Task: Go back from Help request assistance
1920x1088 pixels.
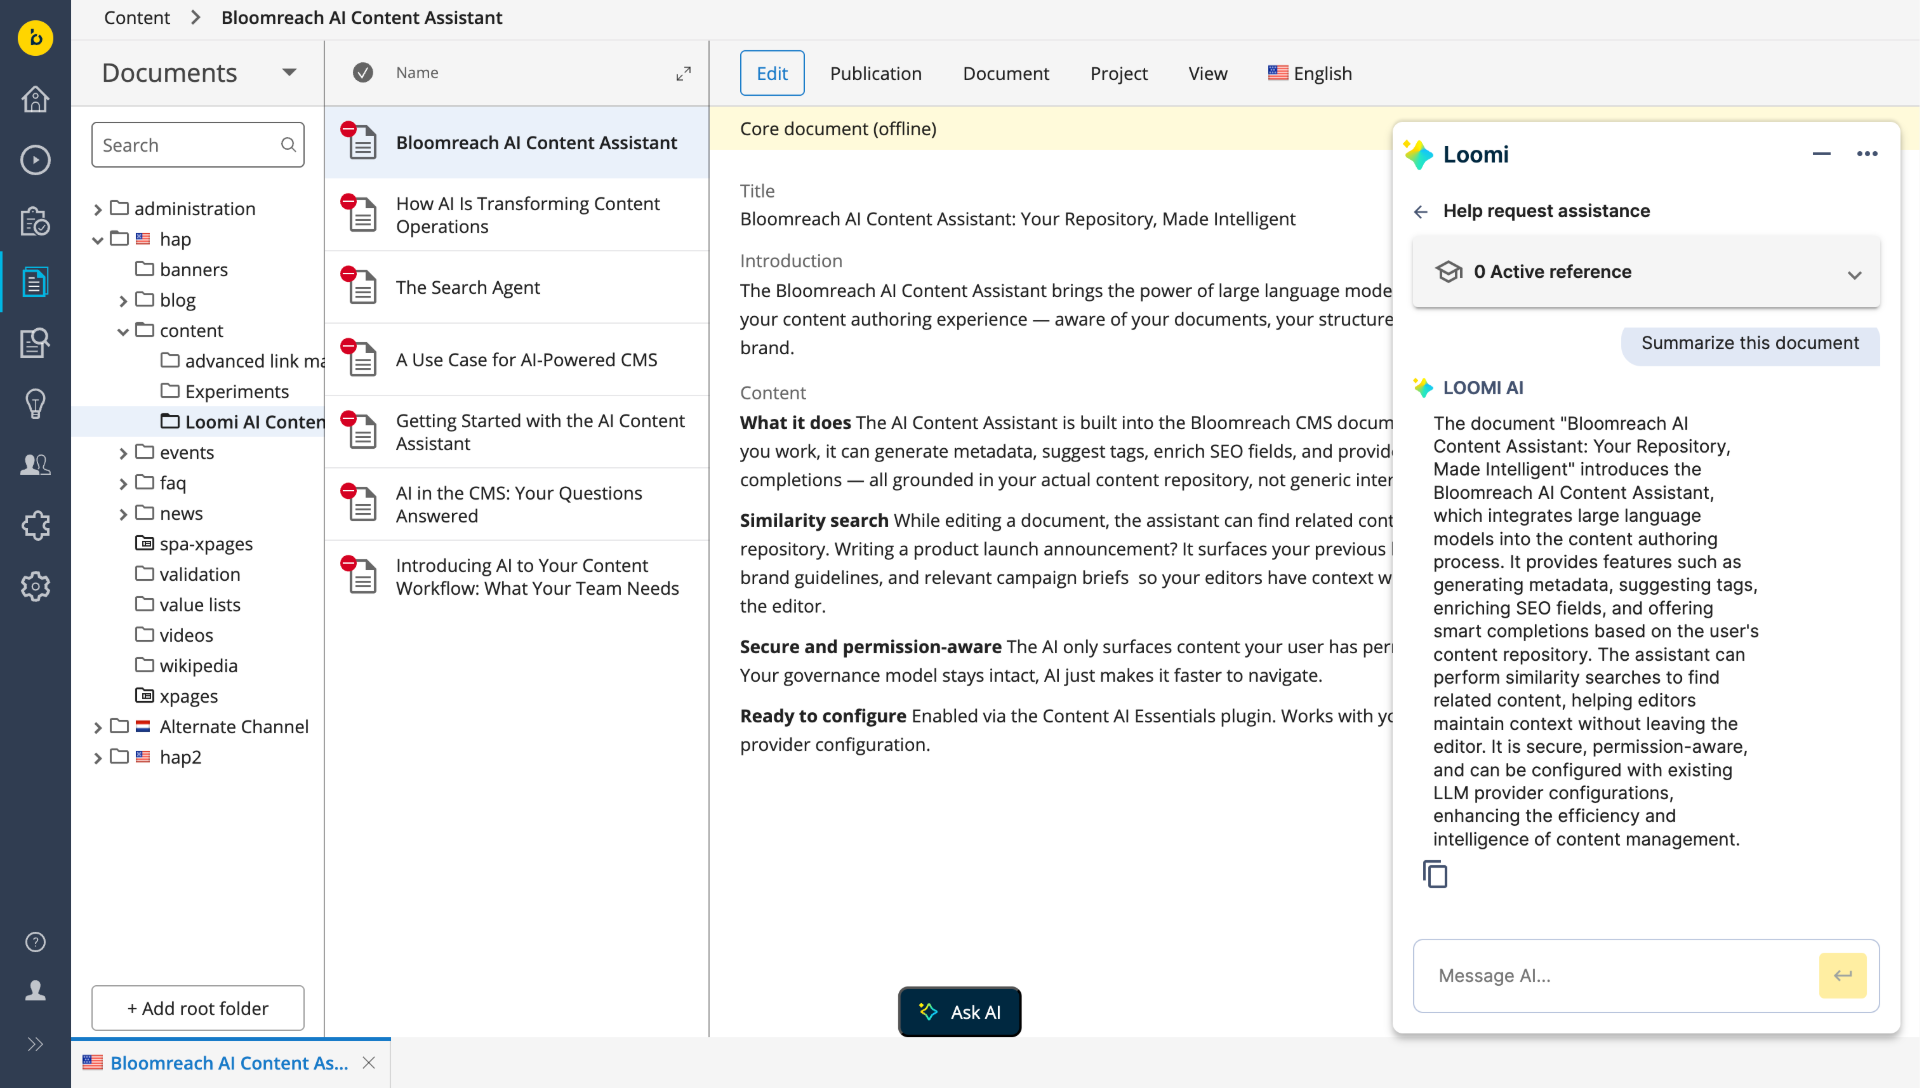Action: point(1420,211)
